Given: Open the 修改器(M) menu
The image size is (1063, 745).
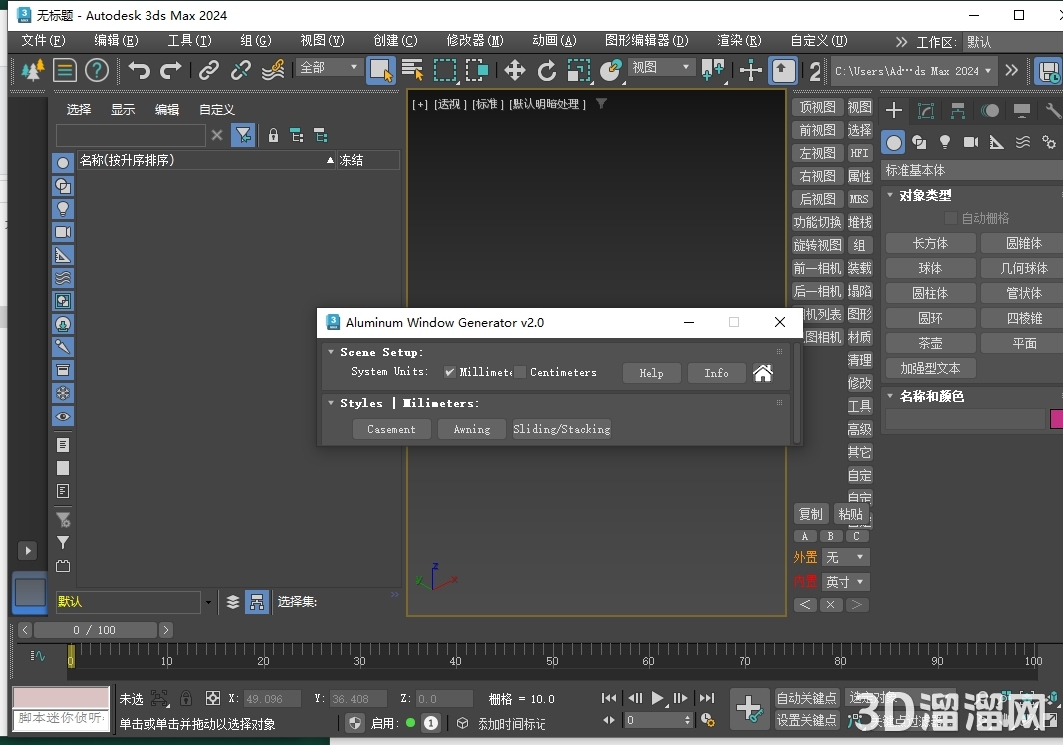Looking at the screenshot, I should point(475,41).
